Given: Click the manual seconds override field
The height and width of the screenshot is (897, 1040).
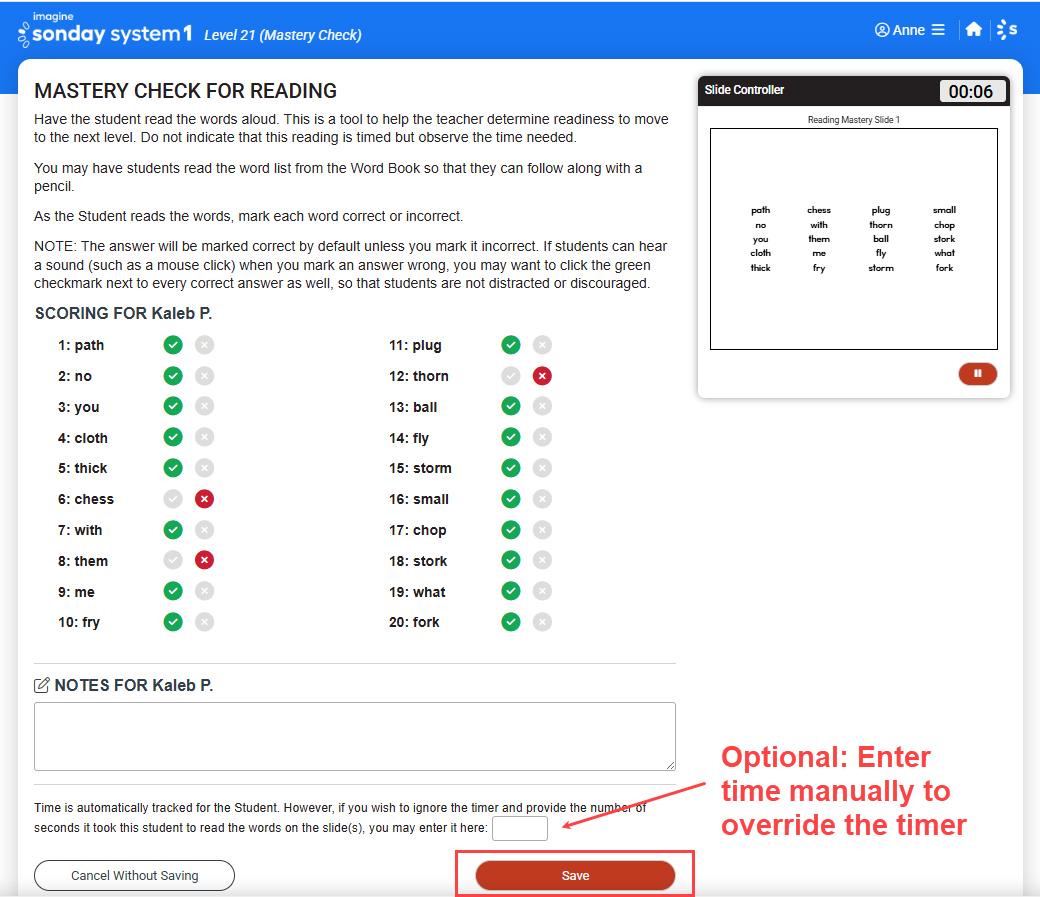Looking at the screenshot, I should tap(519, 828).
